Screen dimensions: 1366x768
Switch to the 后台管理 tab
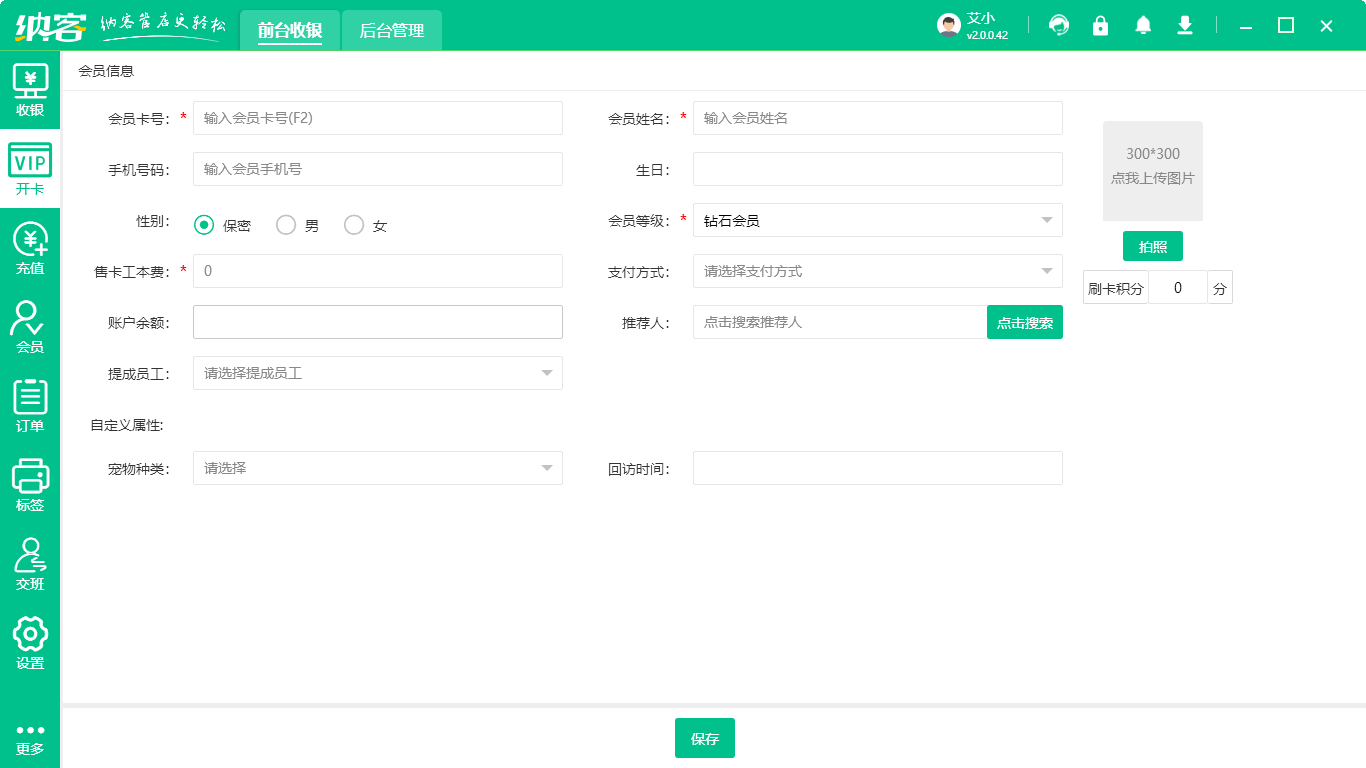pyautogui.click(x=391, y=30)
